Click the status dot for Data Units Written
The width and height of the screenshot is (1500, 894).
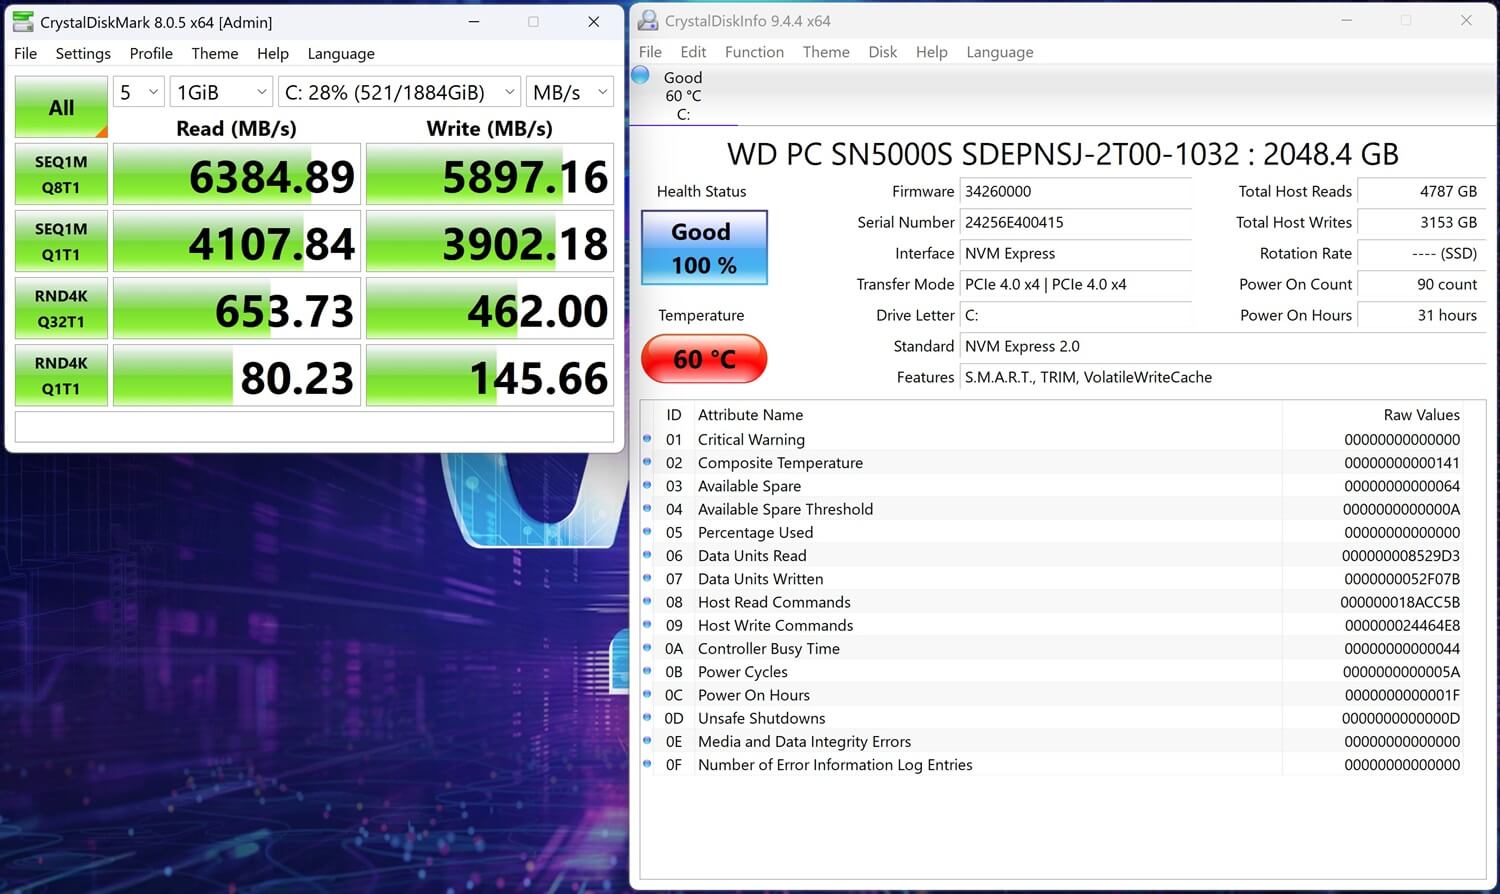[647, 578]
